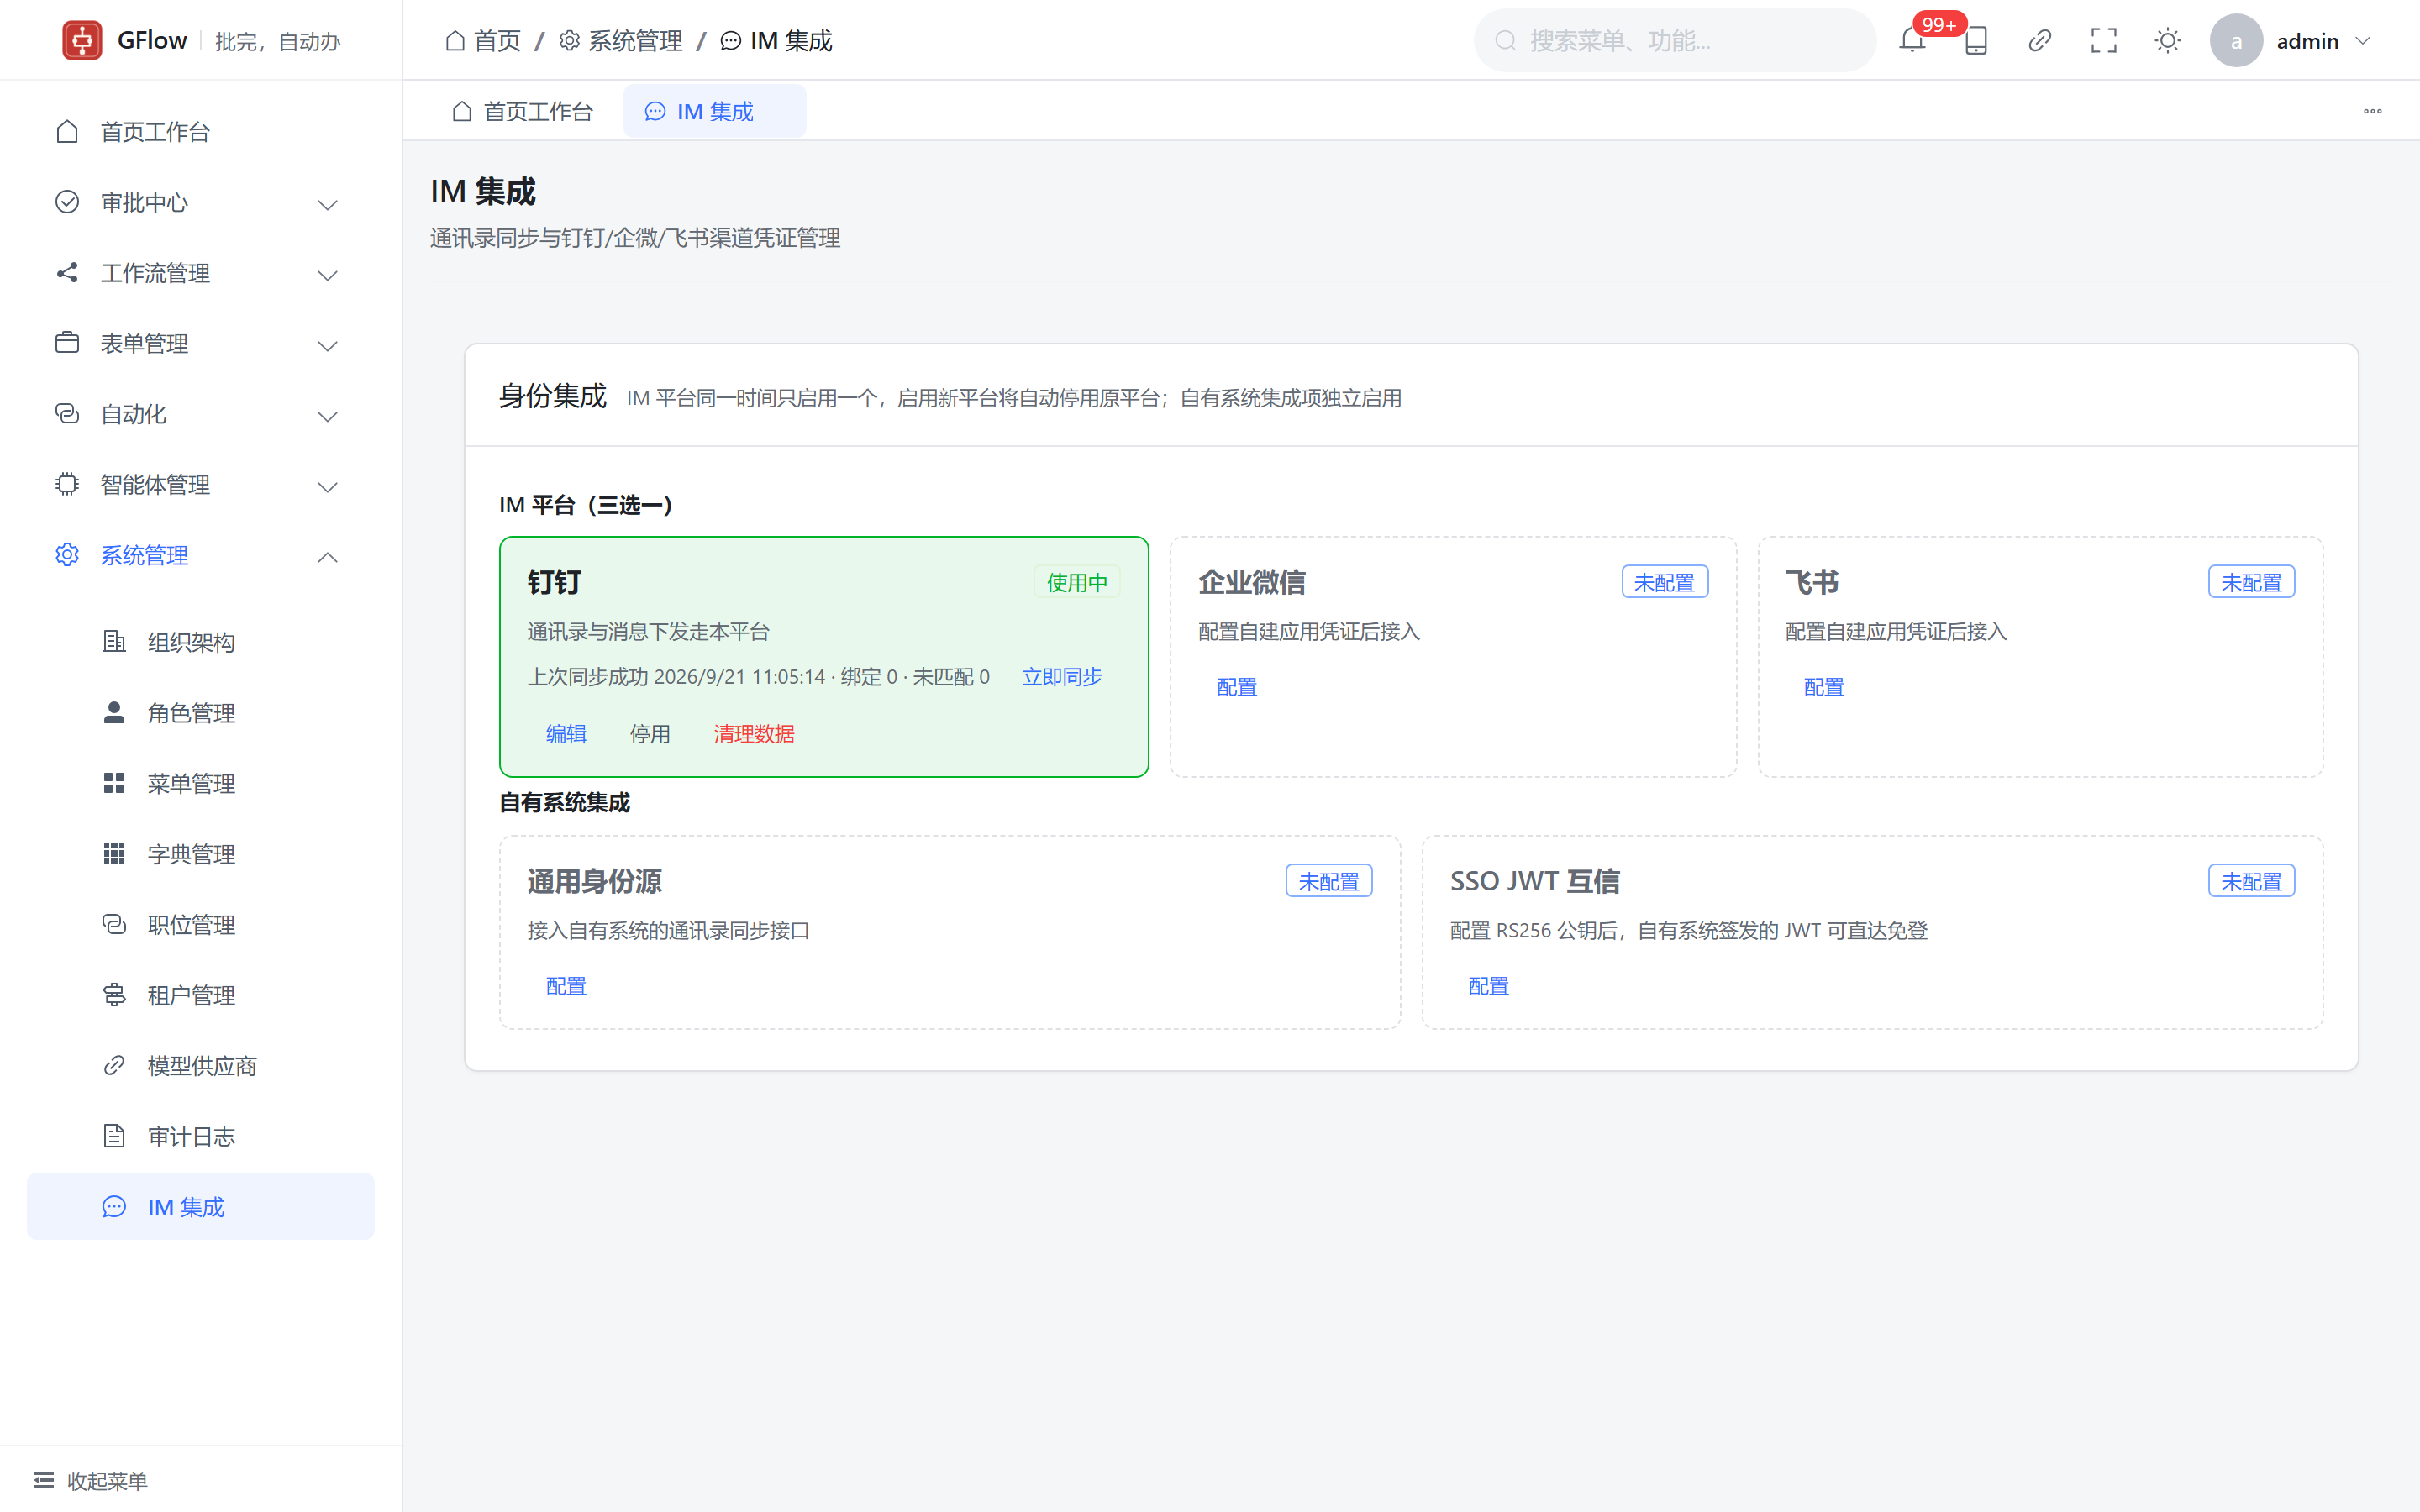
Task: Switch to the 首页工作台 tab
Action: pyautogui.click(x=522, y=111)
